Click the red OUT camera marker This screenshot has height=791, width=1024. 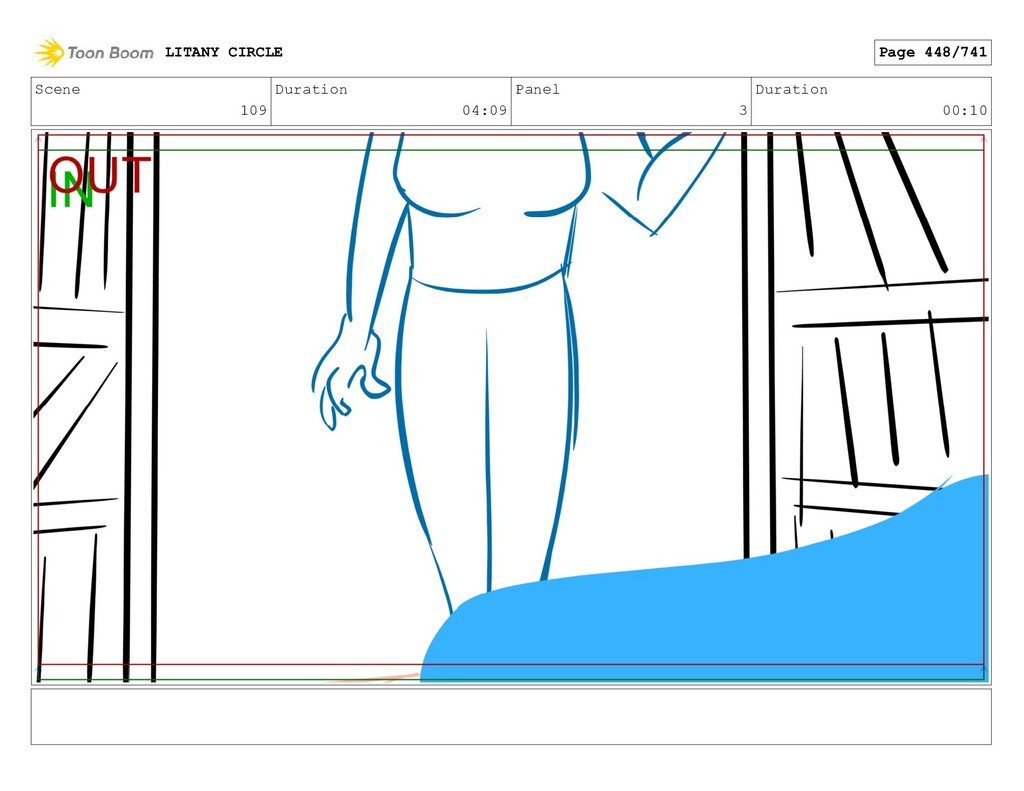tap(101, 174)
